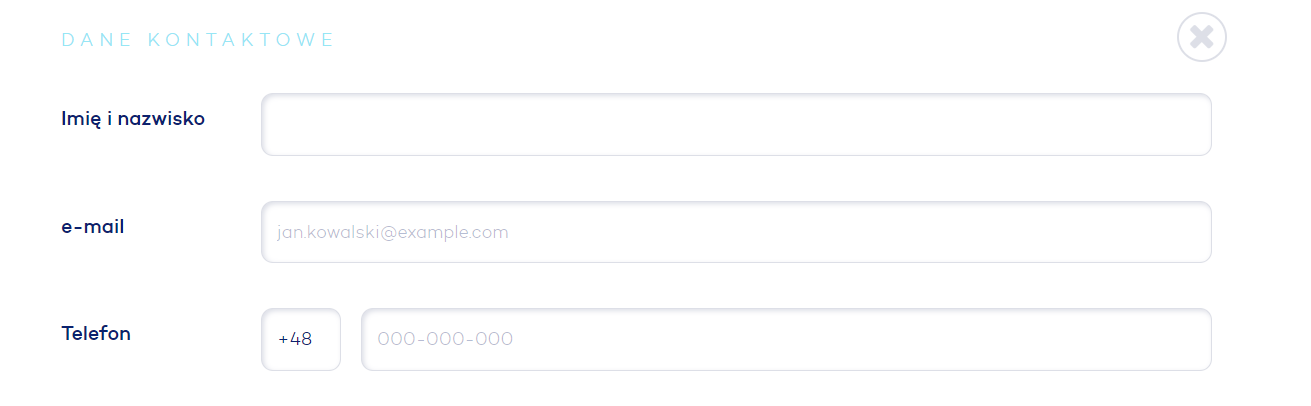This screenshot has width=1311, height=406.
Task: Focus the phone number field
Action: pos(786,339)
